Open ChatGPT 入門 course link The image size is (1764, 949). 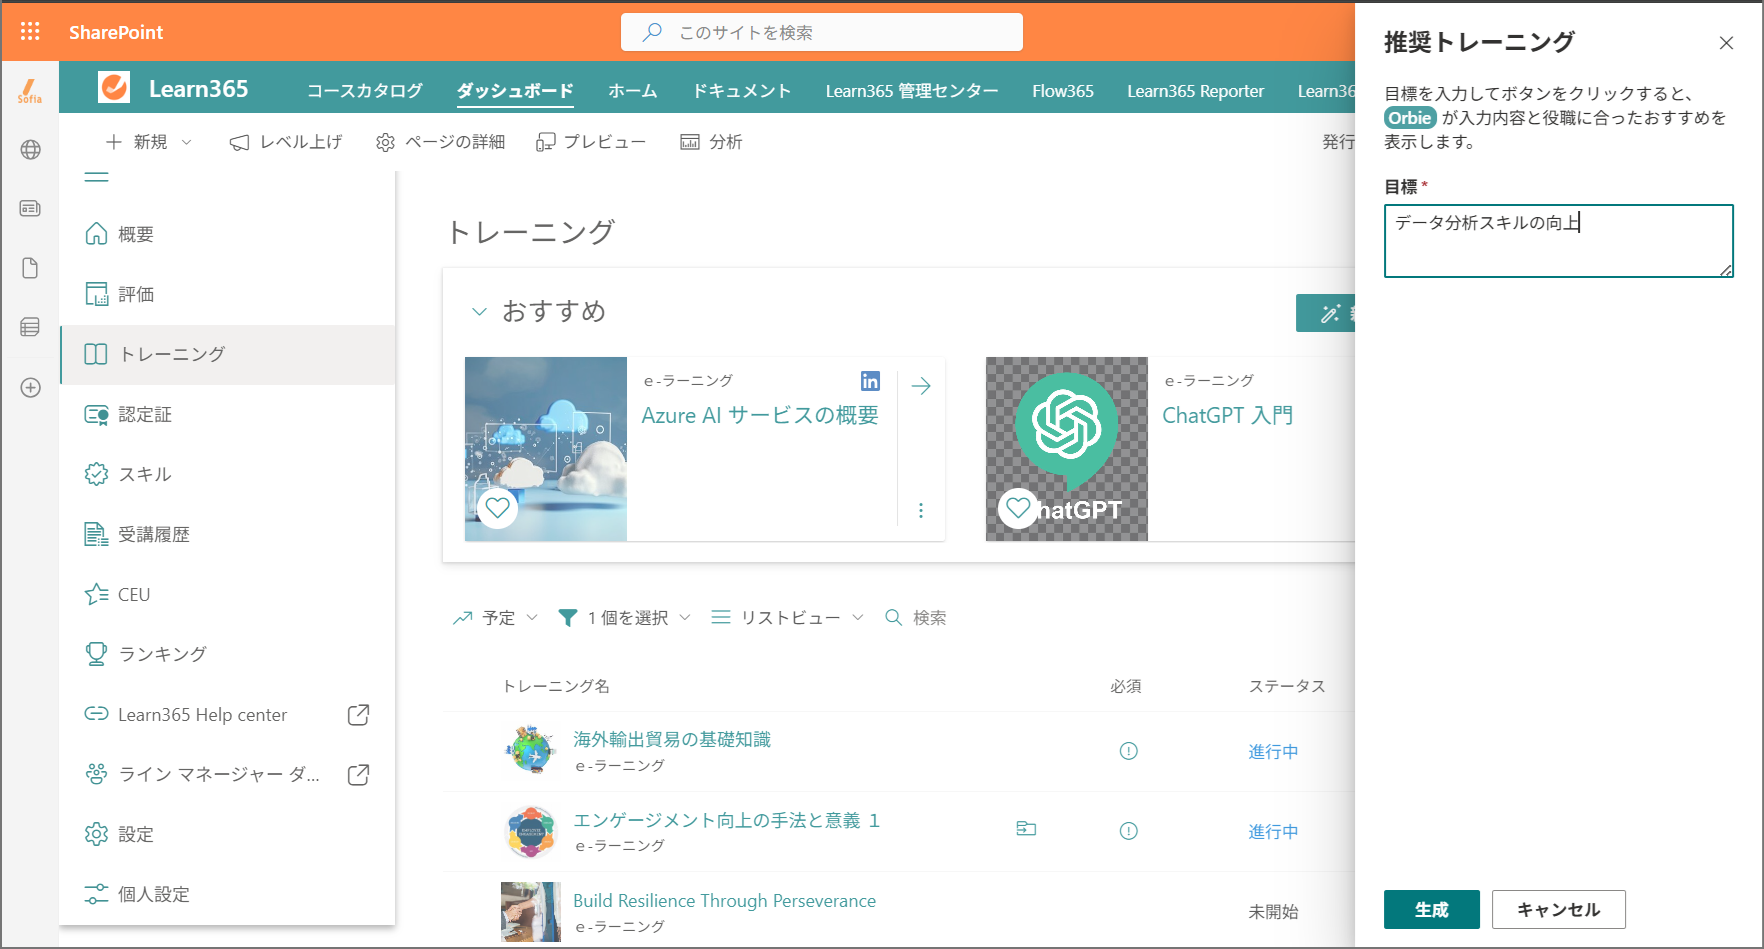tap(1227, 415)
